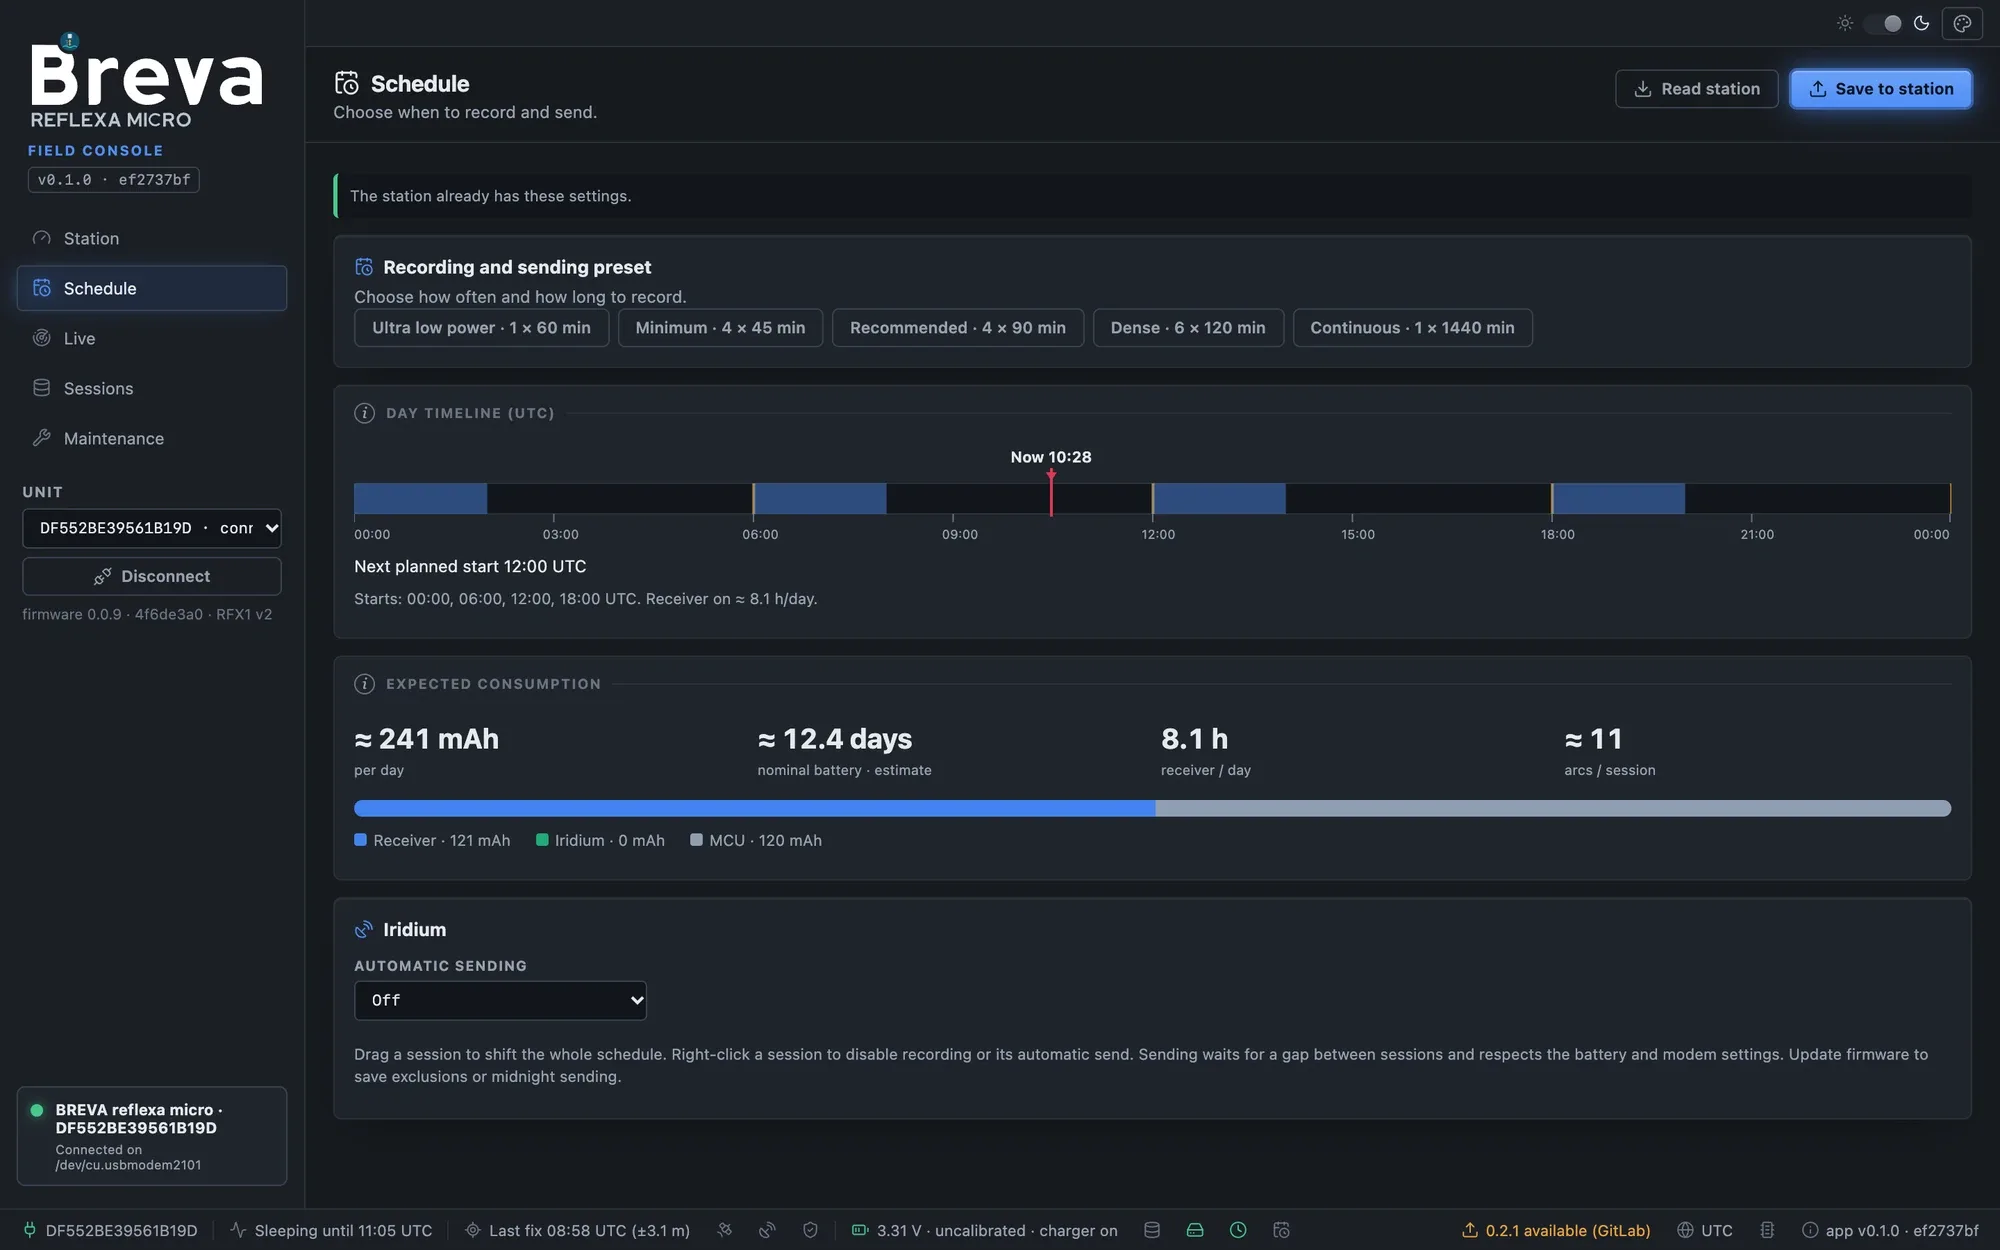Choose the Dense 6 × 120 min preset

click(x=1188, y=328)
